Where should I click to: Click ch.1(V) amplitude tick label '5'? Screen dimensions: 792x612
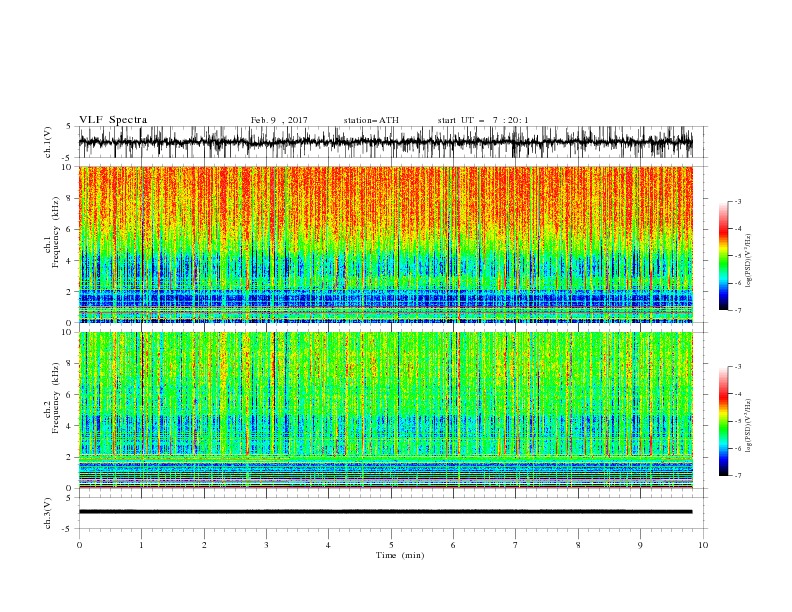point(69,126)
